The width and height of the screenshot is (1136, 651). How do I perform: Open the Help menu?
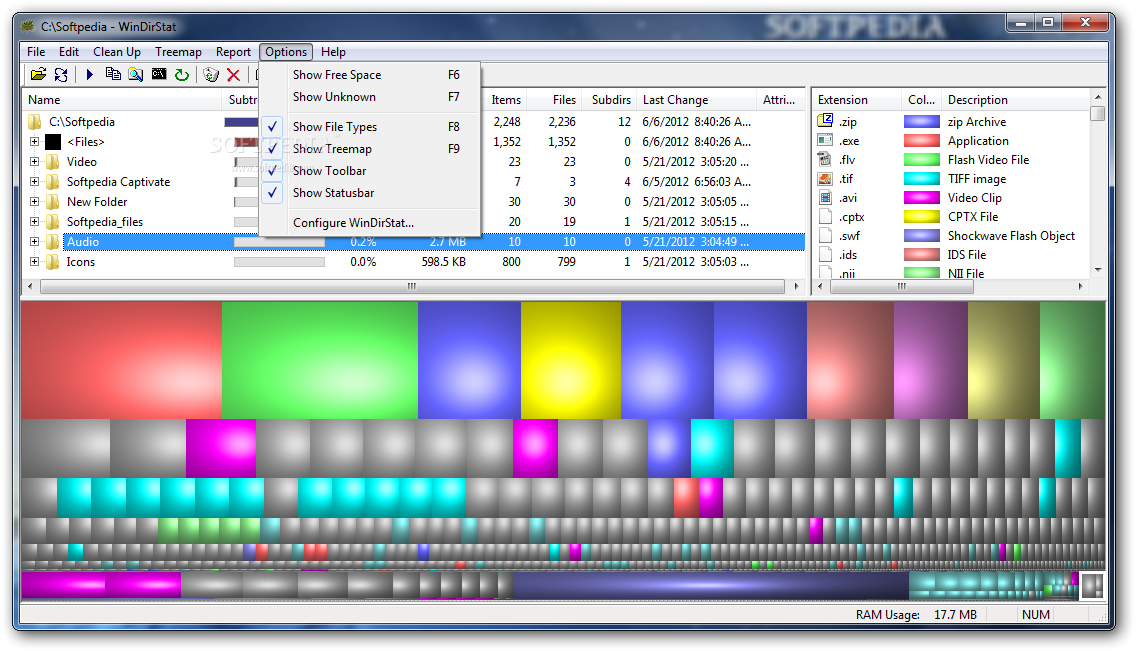pyautogui.click(x=333, y=51)
